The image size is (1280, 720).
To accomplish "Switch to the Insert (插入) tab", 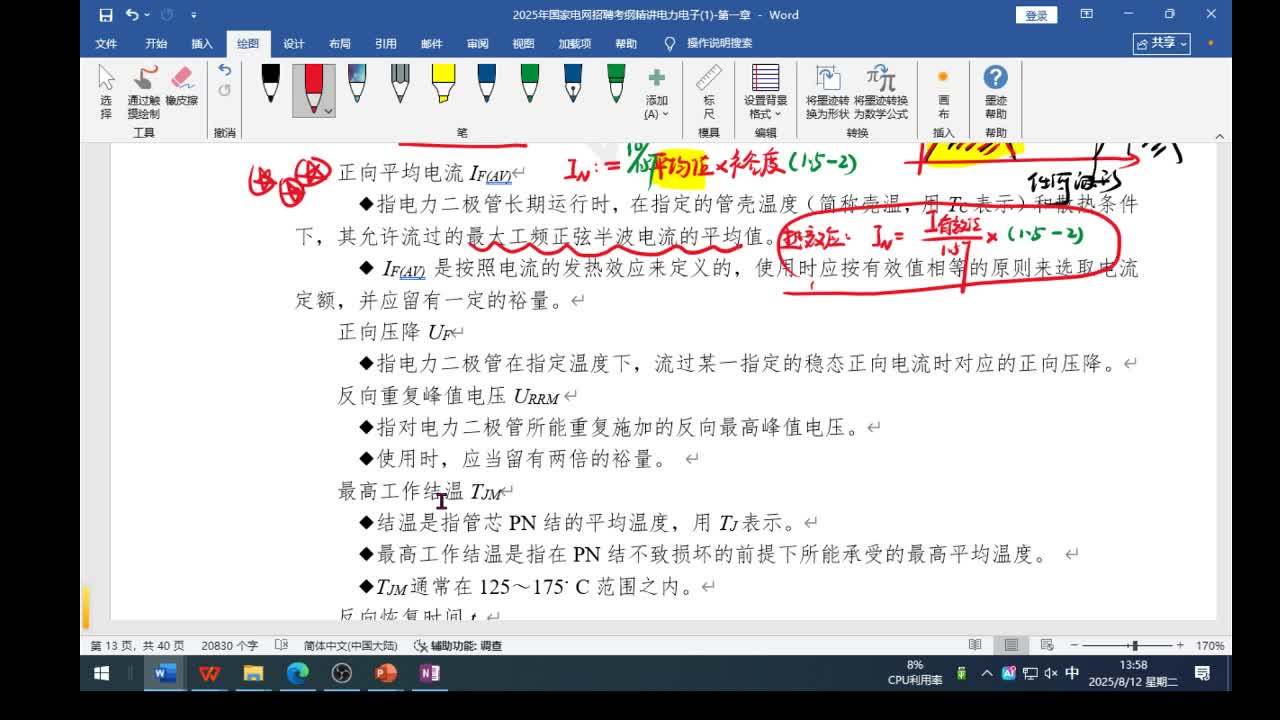I will 202,44.
